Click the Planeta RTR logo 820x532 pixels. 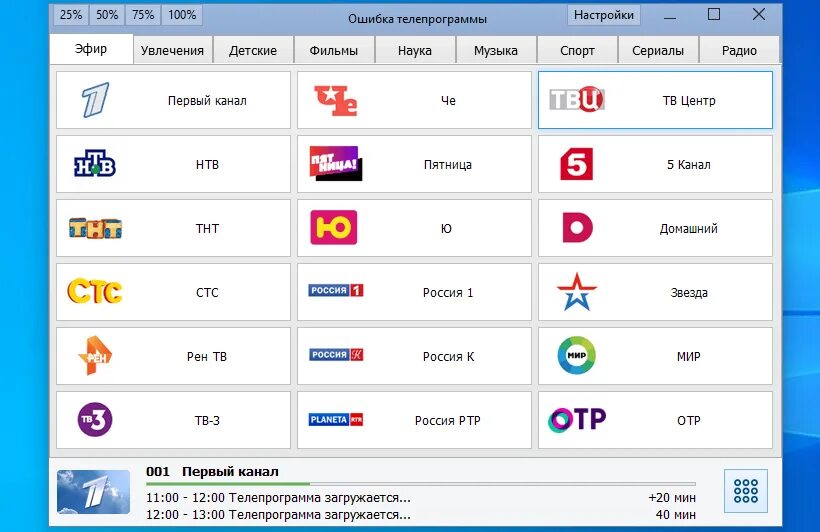pos(336,420)
